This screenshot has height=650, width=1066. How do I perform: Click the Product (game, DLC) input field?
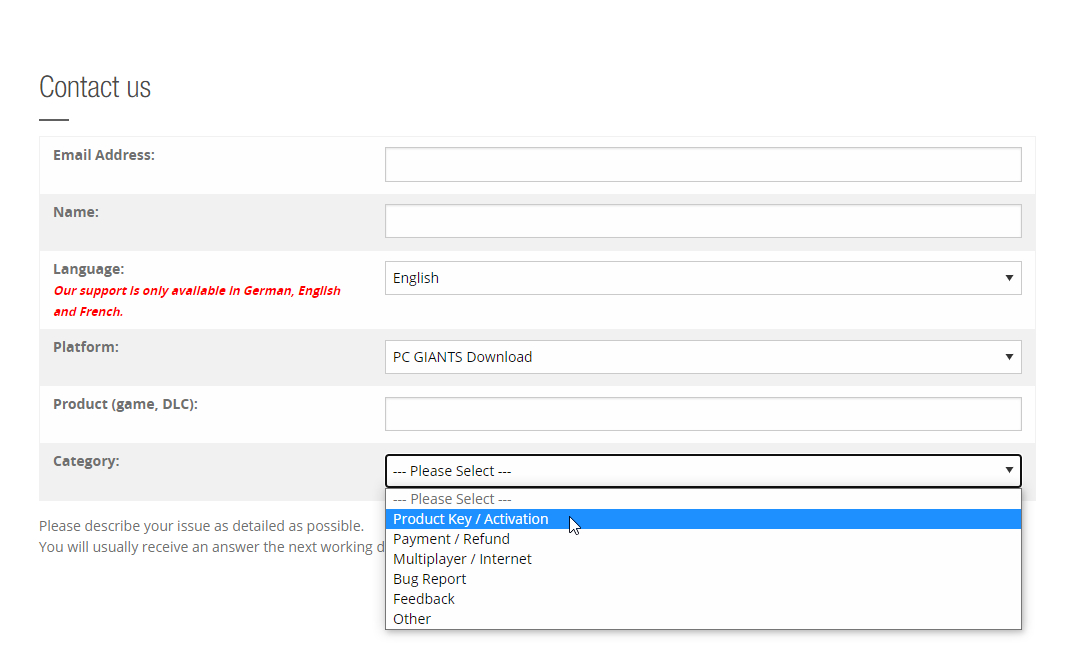click(703, 414)
